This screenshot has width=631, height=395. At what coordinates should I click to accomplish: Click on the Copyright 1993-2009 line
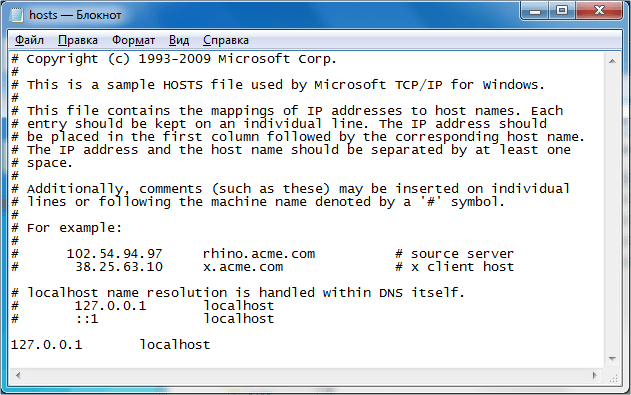click(173, 59)
